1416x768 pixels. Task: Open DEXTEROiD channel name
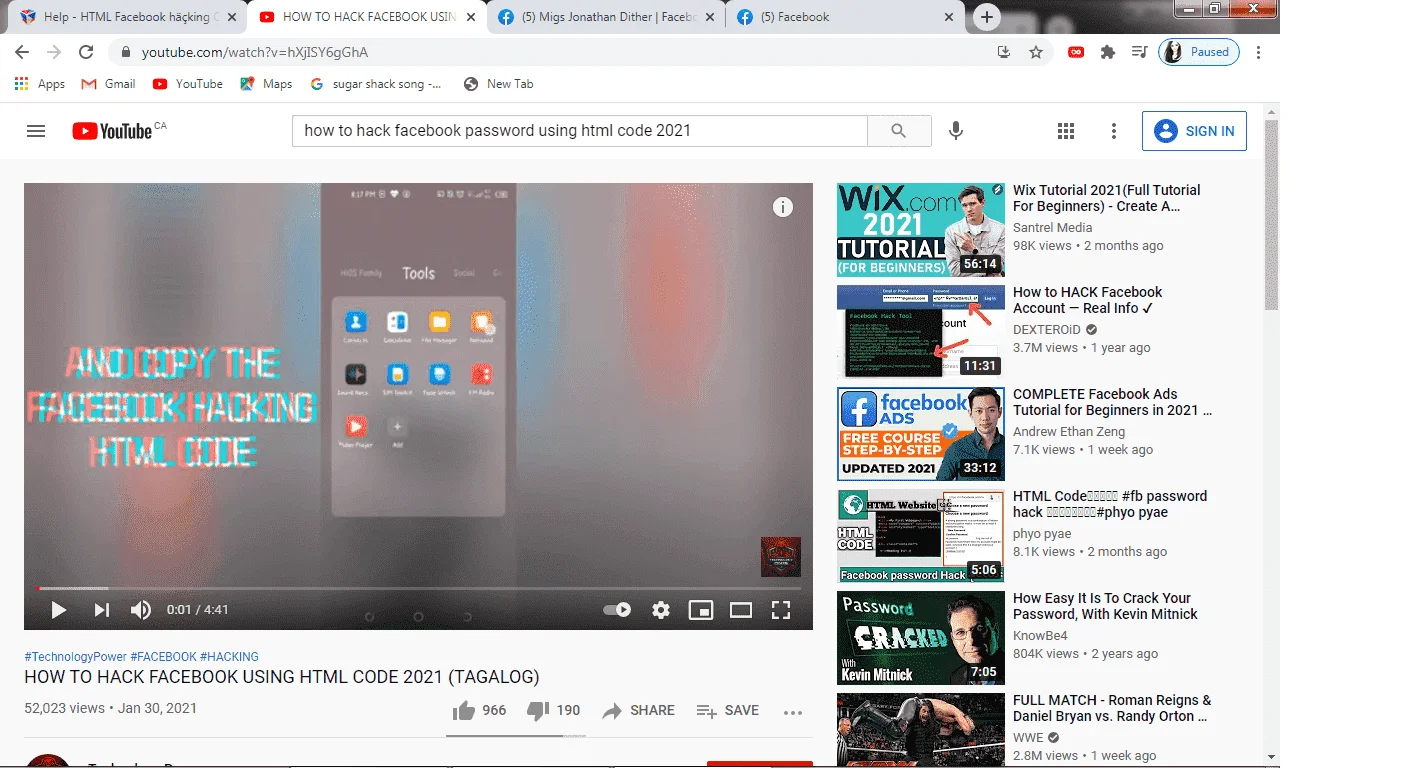(1047, 329)
